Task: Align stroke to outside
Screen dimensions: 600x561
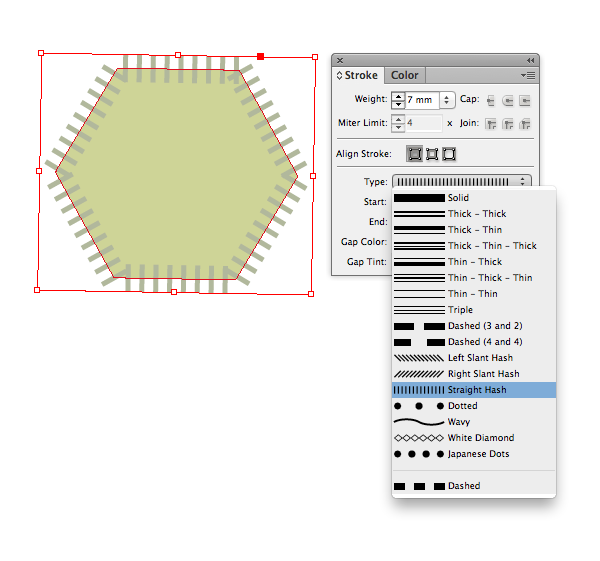Action: pos(449,154)
